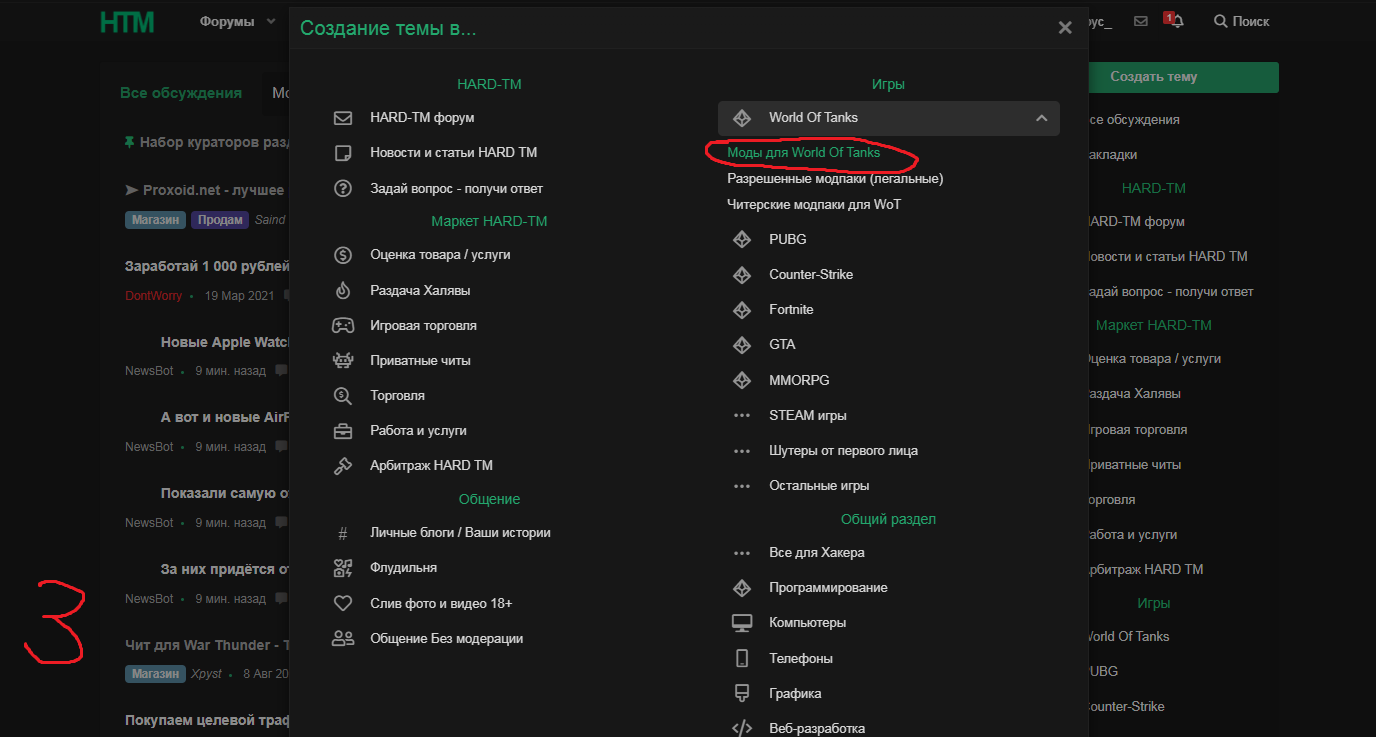
Task: Open the Торговля dialog category
Action: (397, 396)
